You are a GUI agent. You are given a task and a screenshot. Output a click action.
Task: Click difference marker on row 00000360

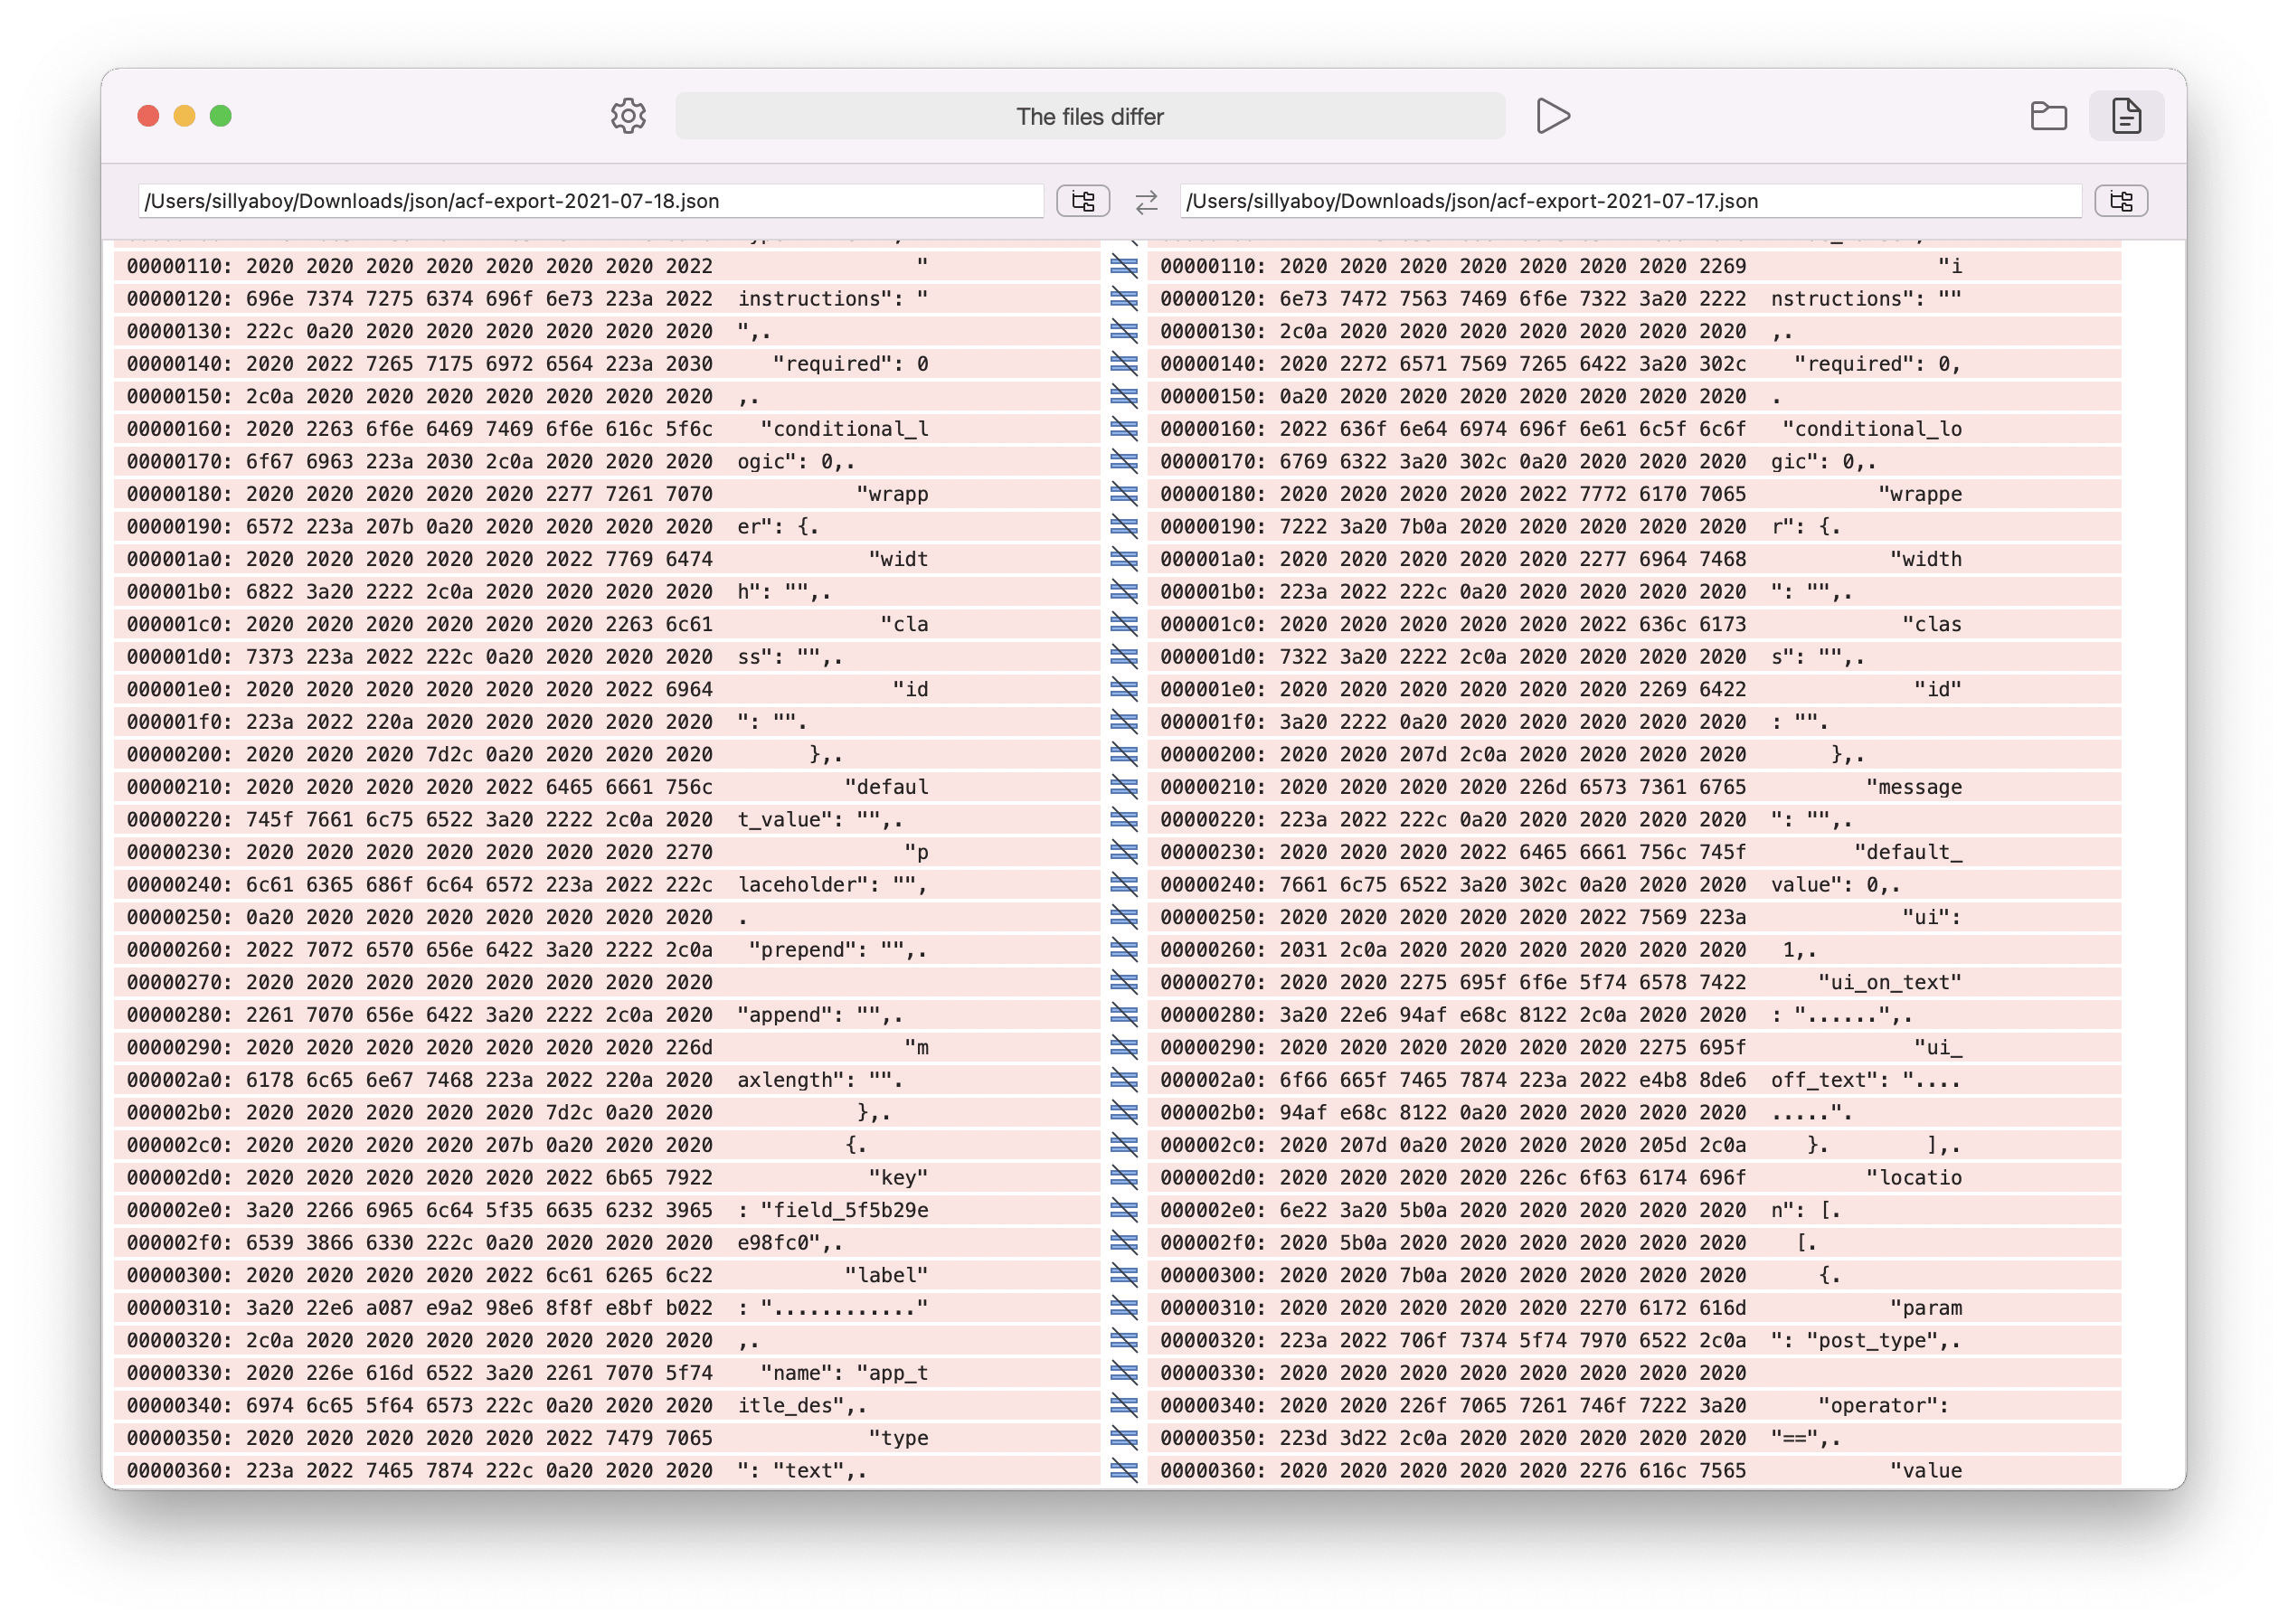pyautogui.click(x=1124, y=1471)
